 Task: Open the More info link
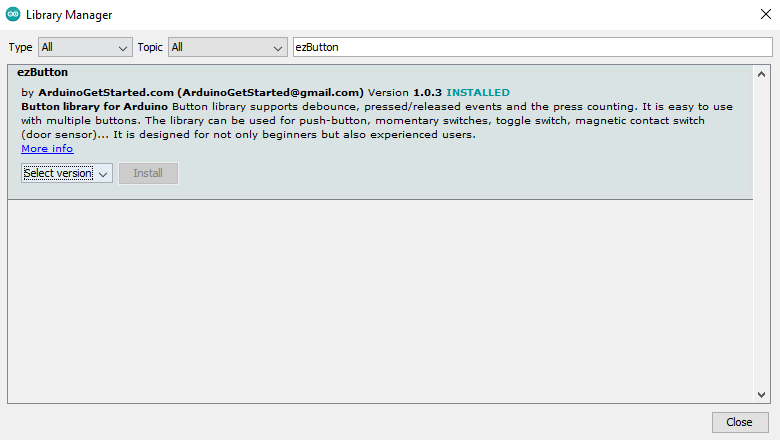(47, 149)
